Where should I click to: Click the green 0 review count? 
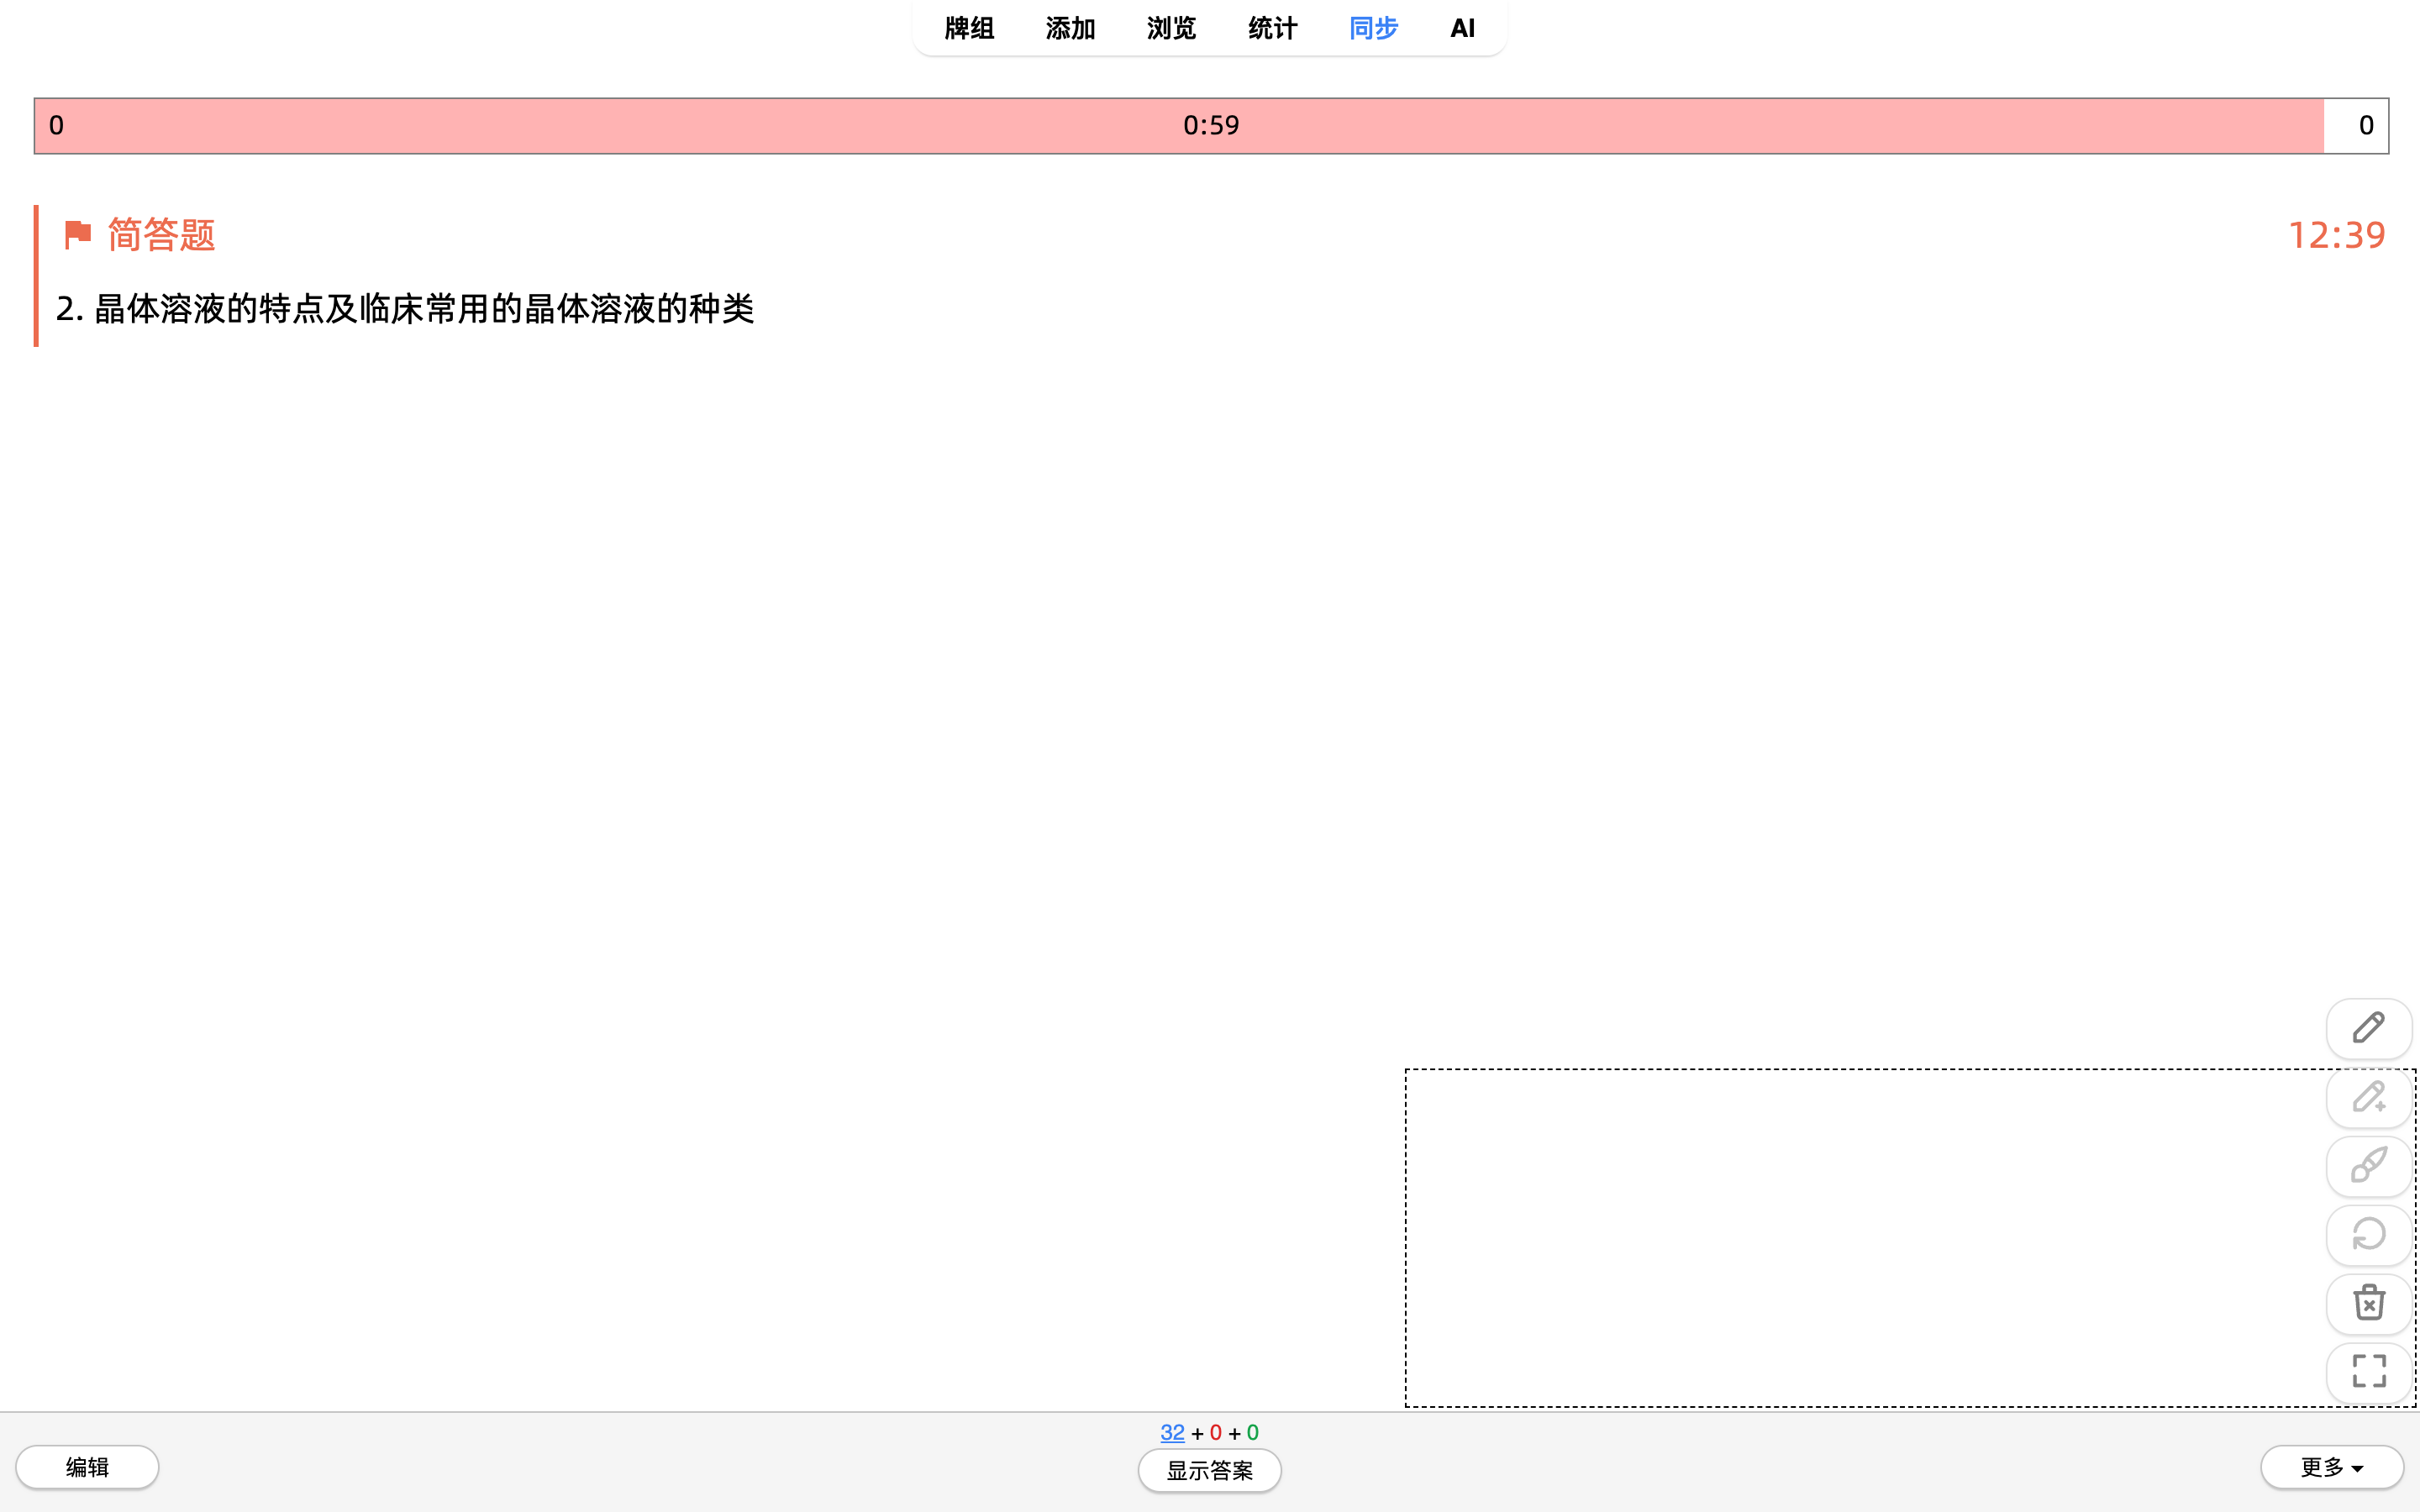[x=1252, y=1433]
